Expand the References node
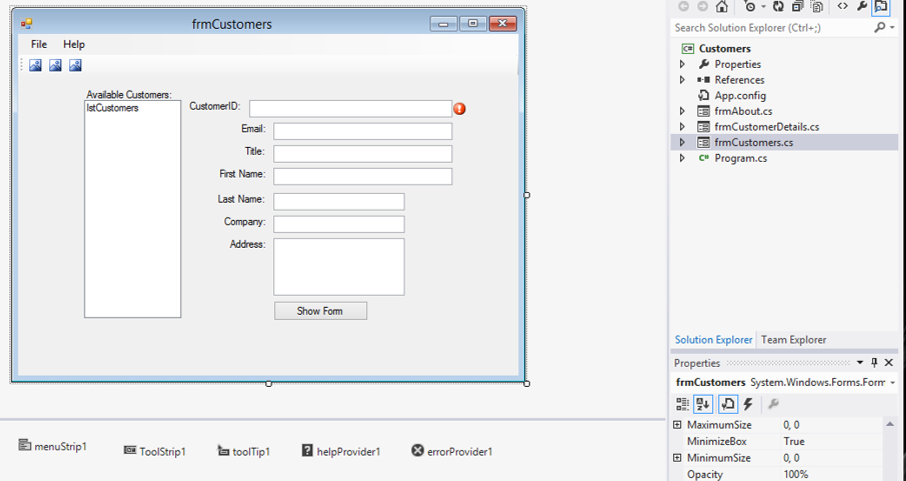Screen dimensions: 906x481 pyautogui.click(x=682, y=80)
